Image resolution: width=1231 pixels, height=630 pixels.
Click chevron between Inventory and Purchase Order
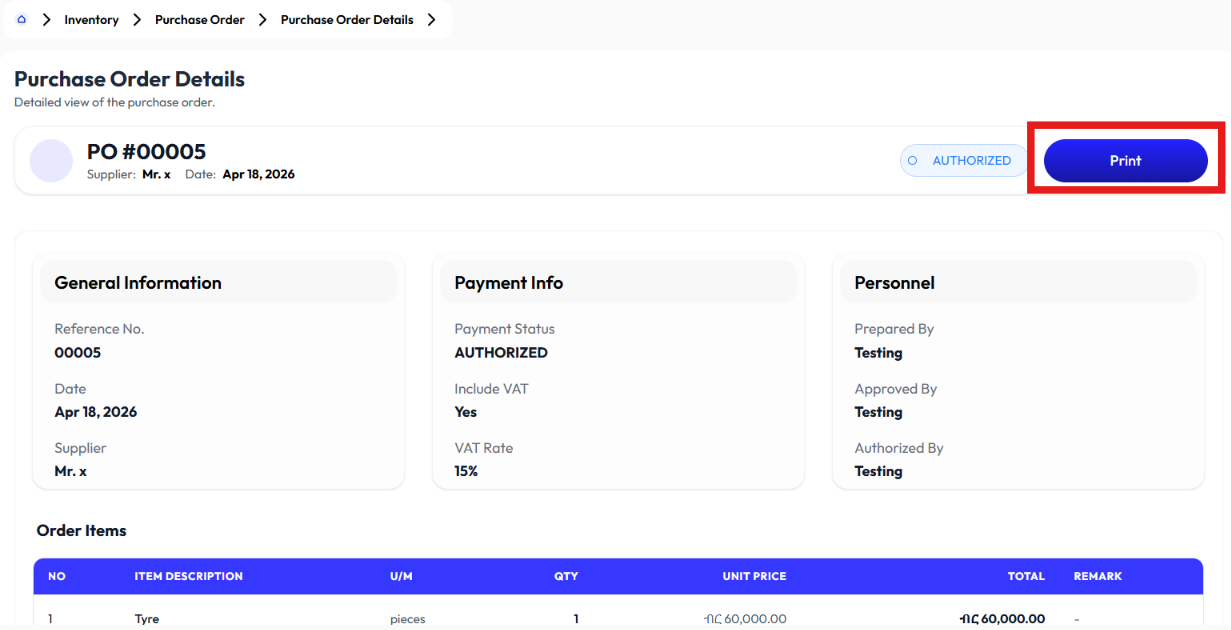pyautogui.click(x=137, y=20)
